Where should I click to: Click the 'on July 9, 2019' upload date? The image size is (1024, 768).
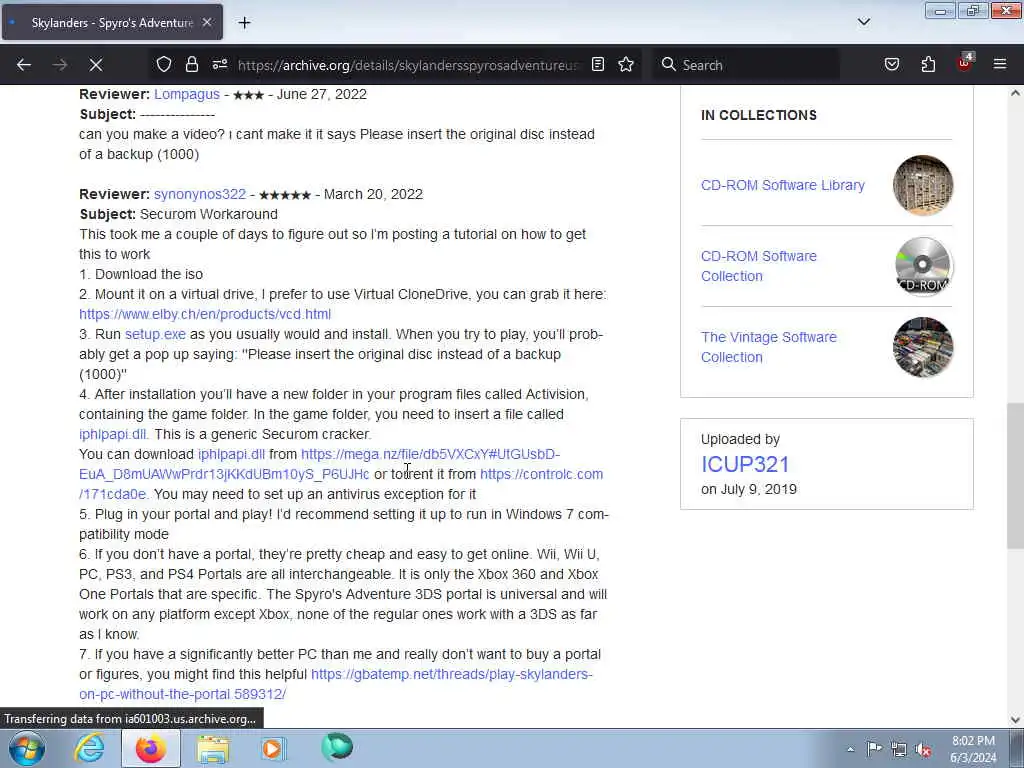tap(748, 489)
